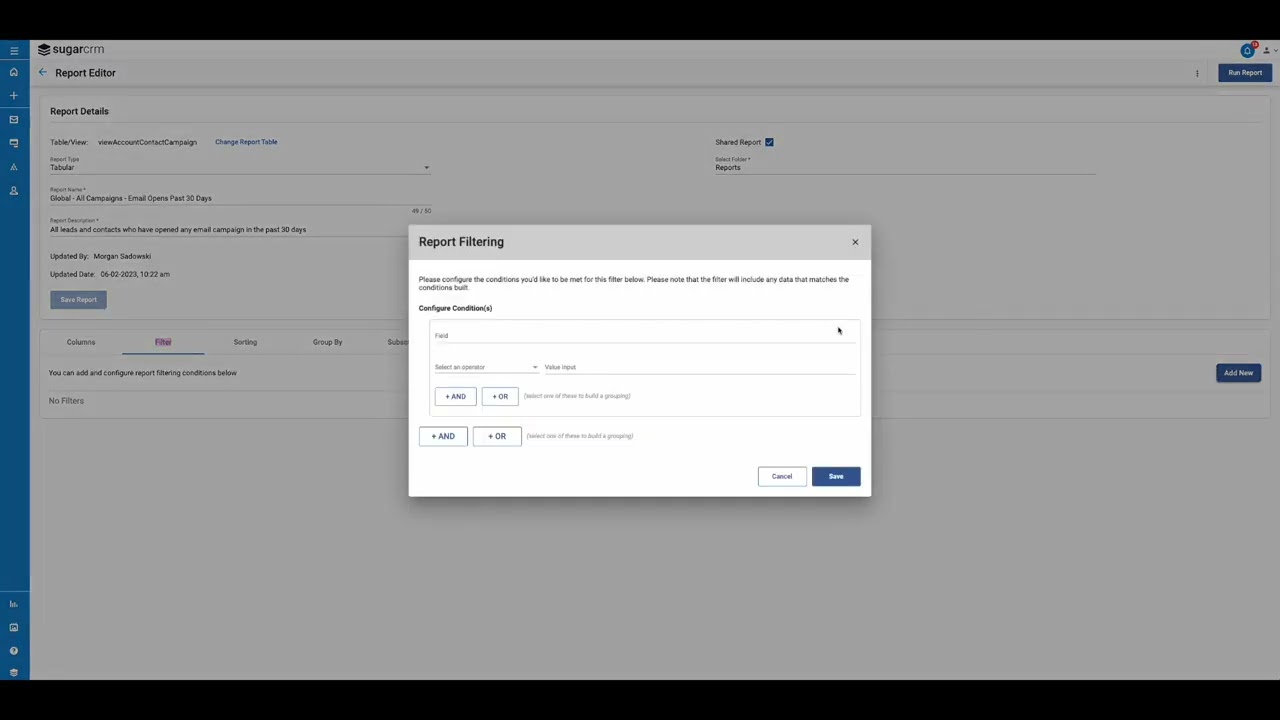Image resolution: width=1280 pixels, height=720 pixels.
Task: Open the triangle icon in the sidebar
Action: 14,167
